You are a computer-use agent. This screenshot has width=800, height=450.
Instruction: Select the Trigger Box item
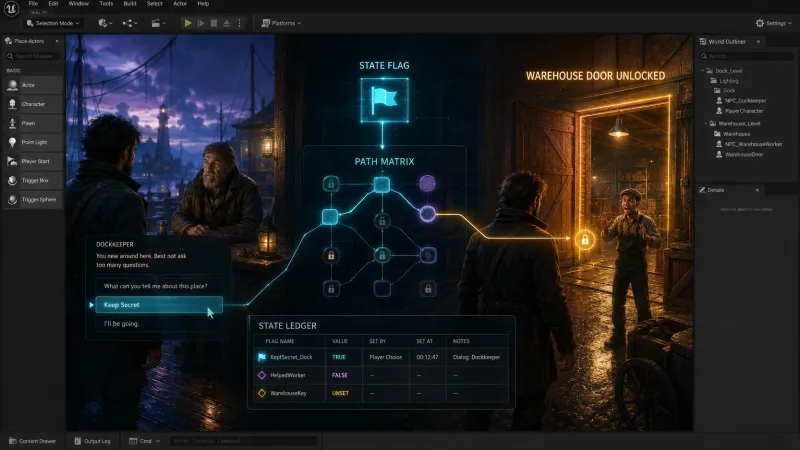33,180
